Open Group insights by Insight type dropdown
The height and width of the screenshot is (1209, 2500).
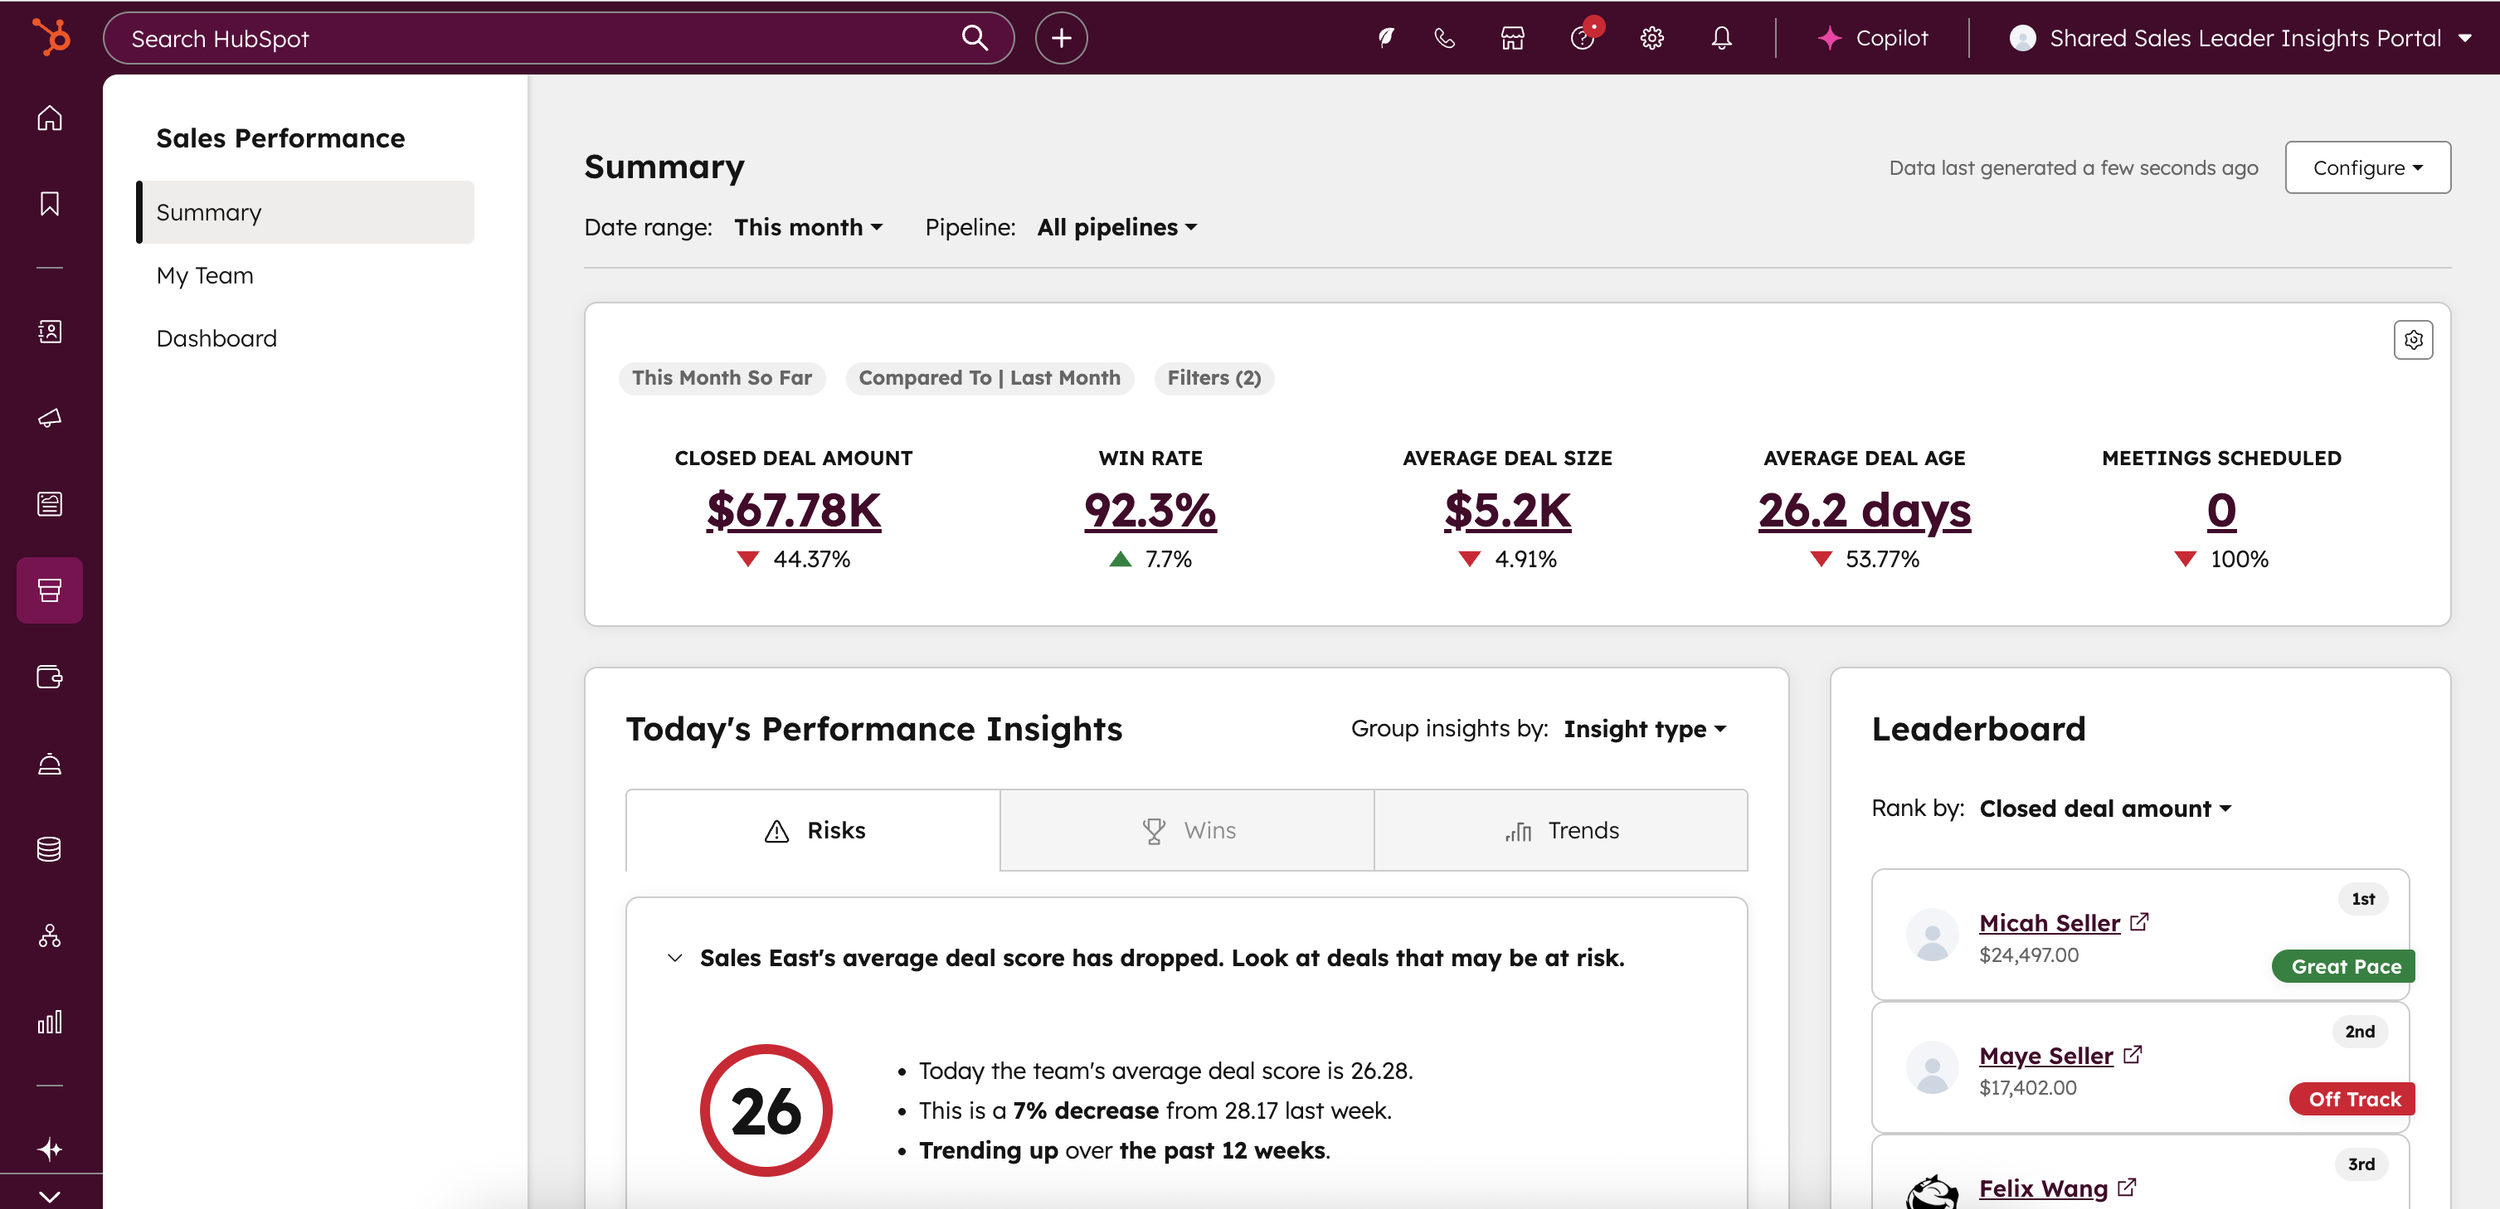[1645, 729]
